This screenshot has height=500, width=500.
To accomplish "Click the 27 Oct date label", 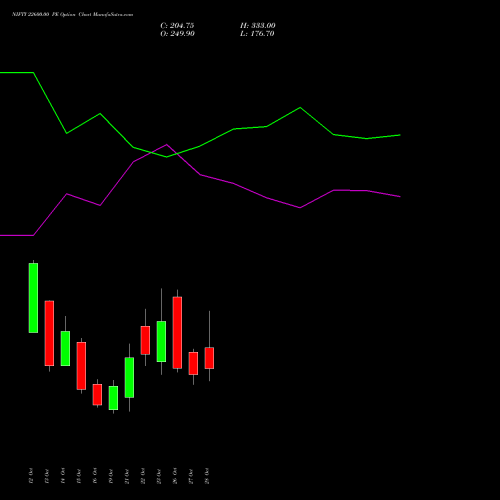I will tap(191, 476).
